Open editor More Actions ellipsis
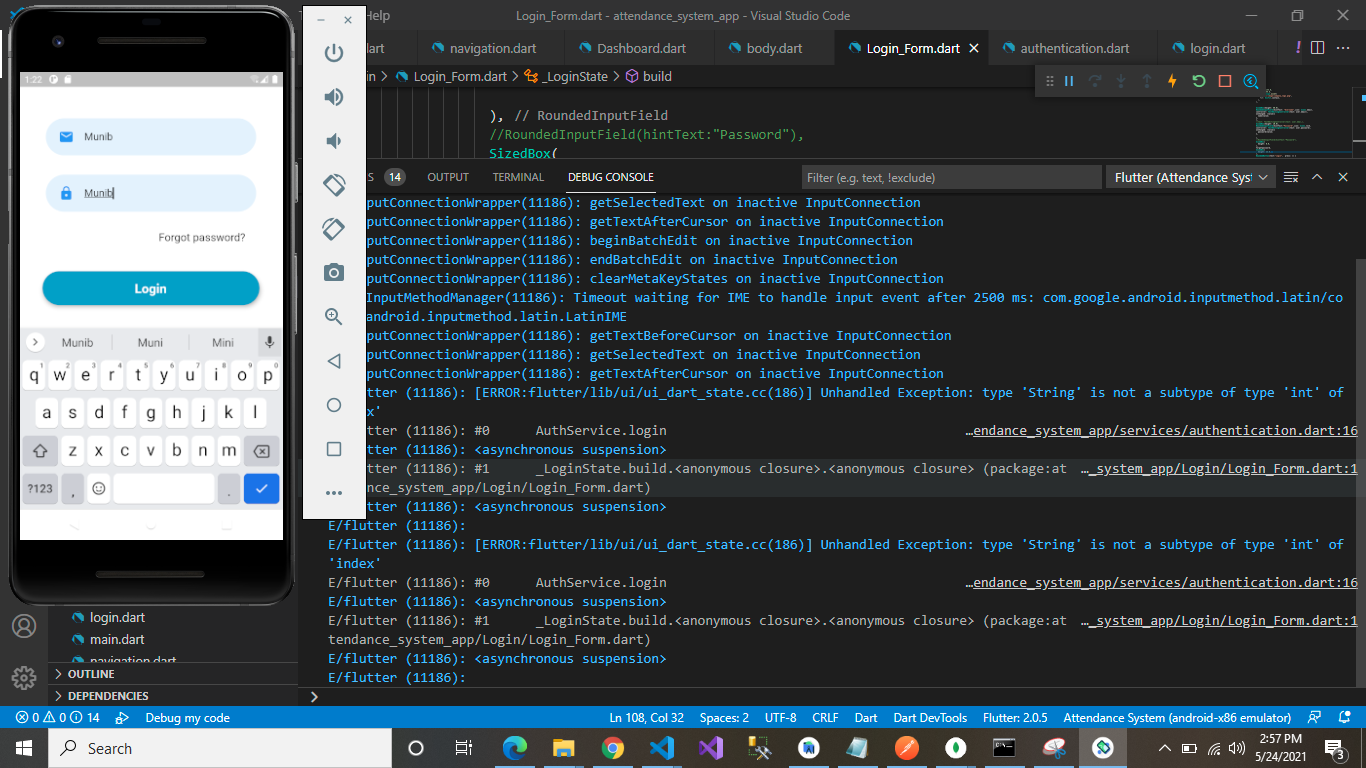1366x768 pixels. coord(1343,48)
